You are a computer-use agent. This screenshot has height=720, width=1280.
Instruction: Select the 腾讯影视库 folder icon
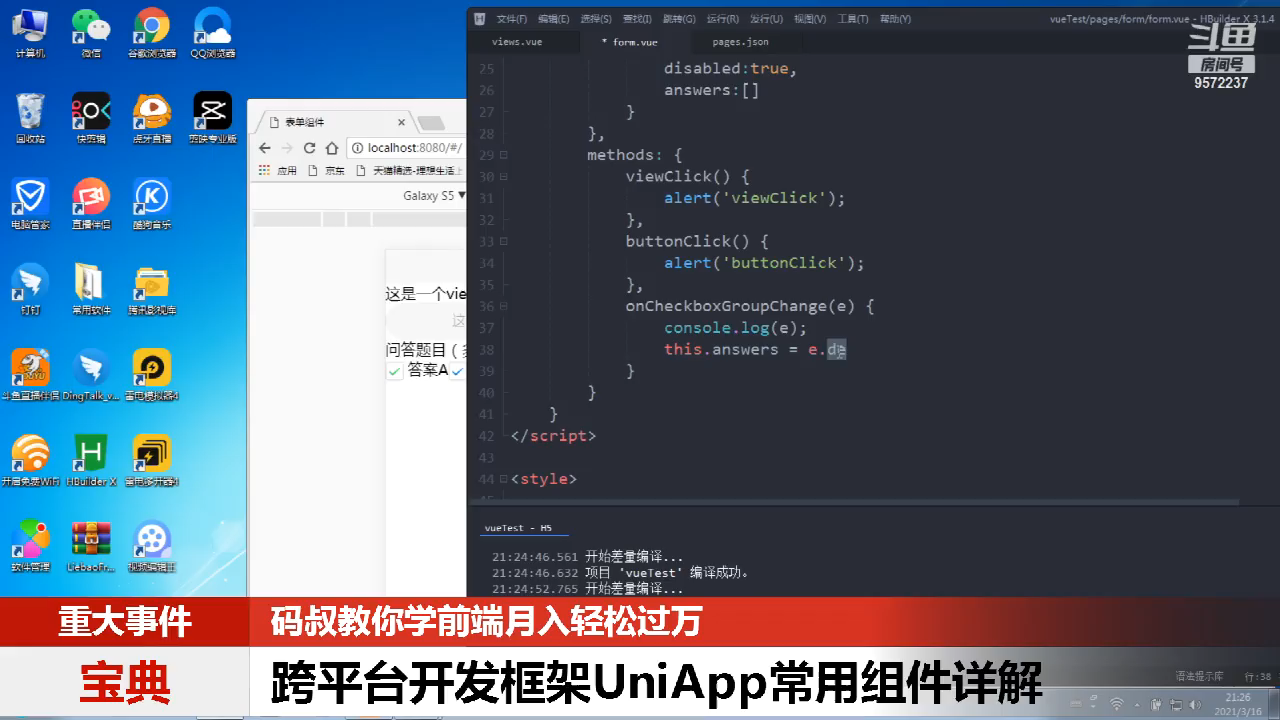tap(151, 290)
